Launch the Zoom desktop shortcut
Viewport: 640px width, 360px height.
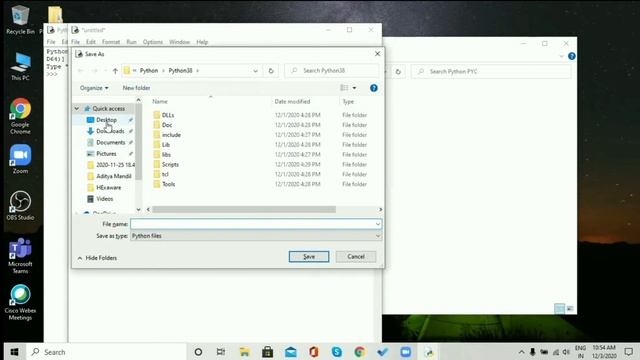[x=20, y=159]
